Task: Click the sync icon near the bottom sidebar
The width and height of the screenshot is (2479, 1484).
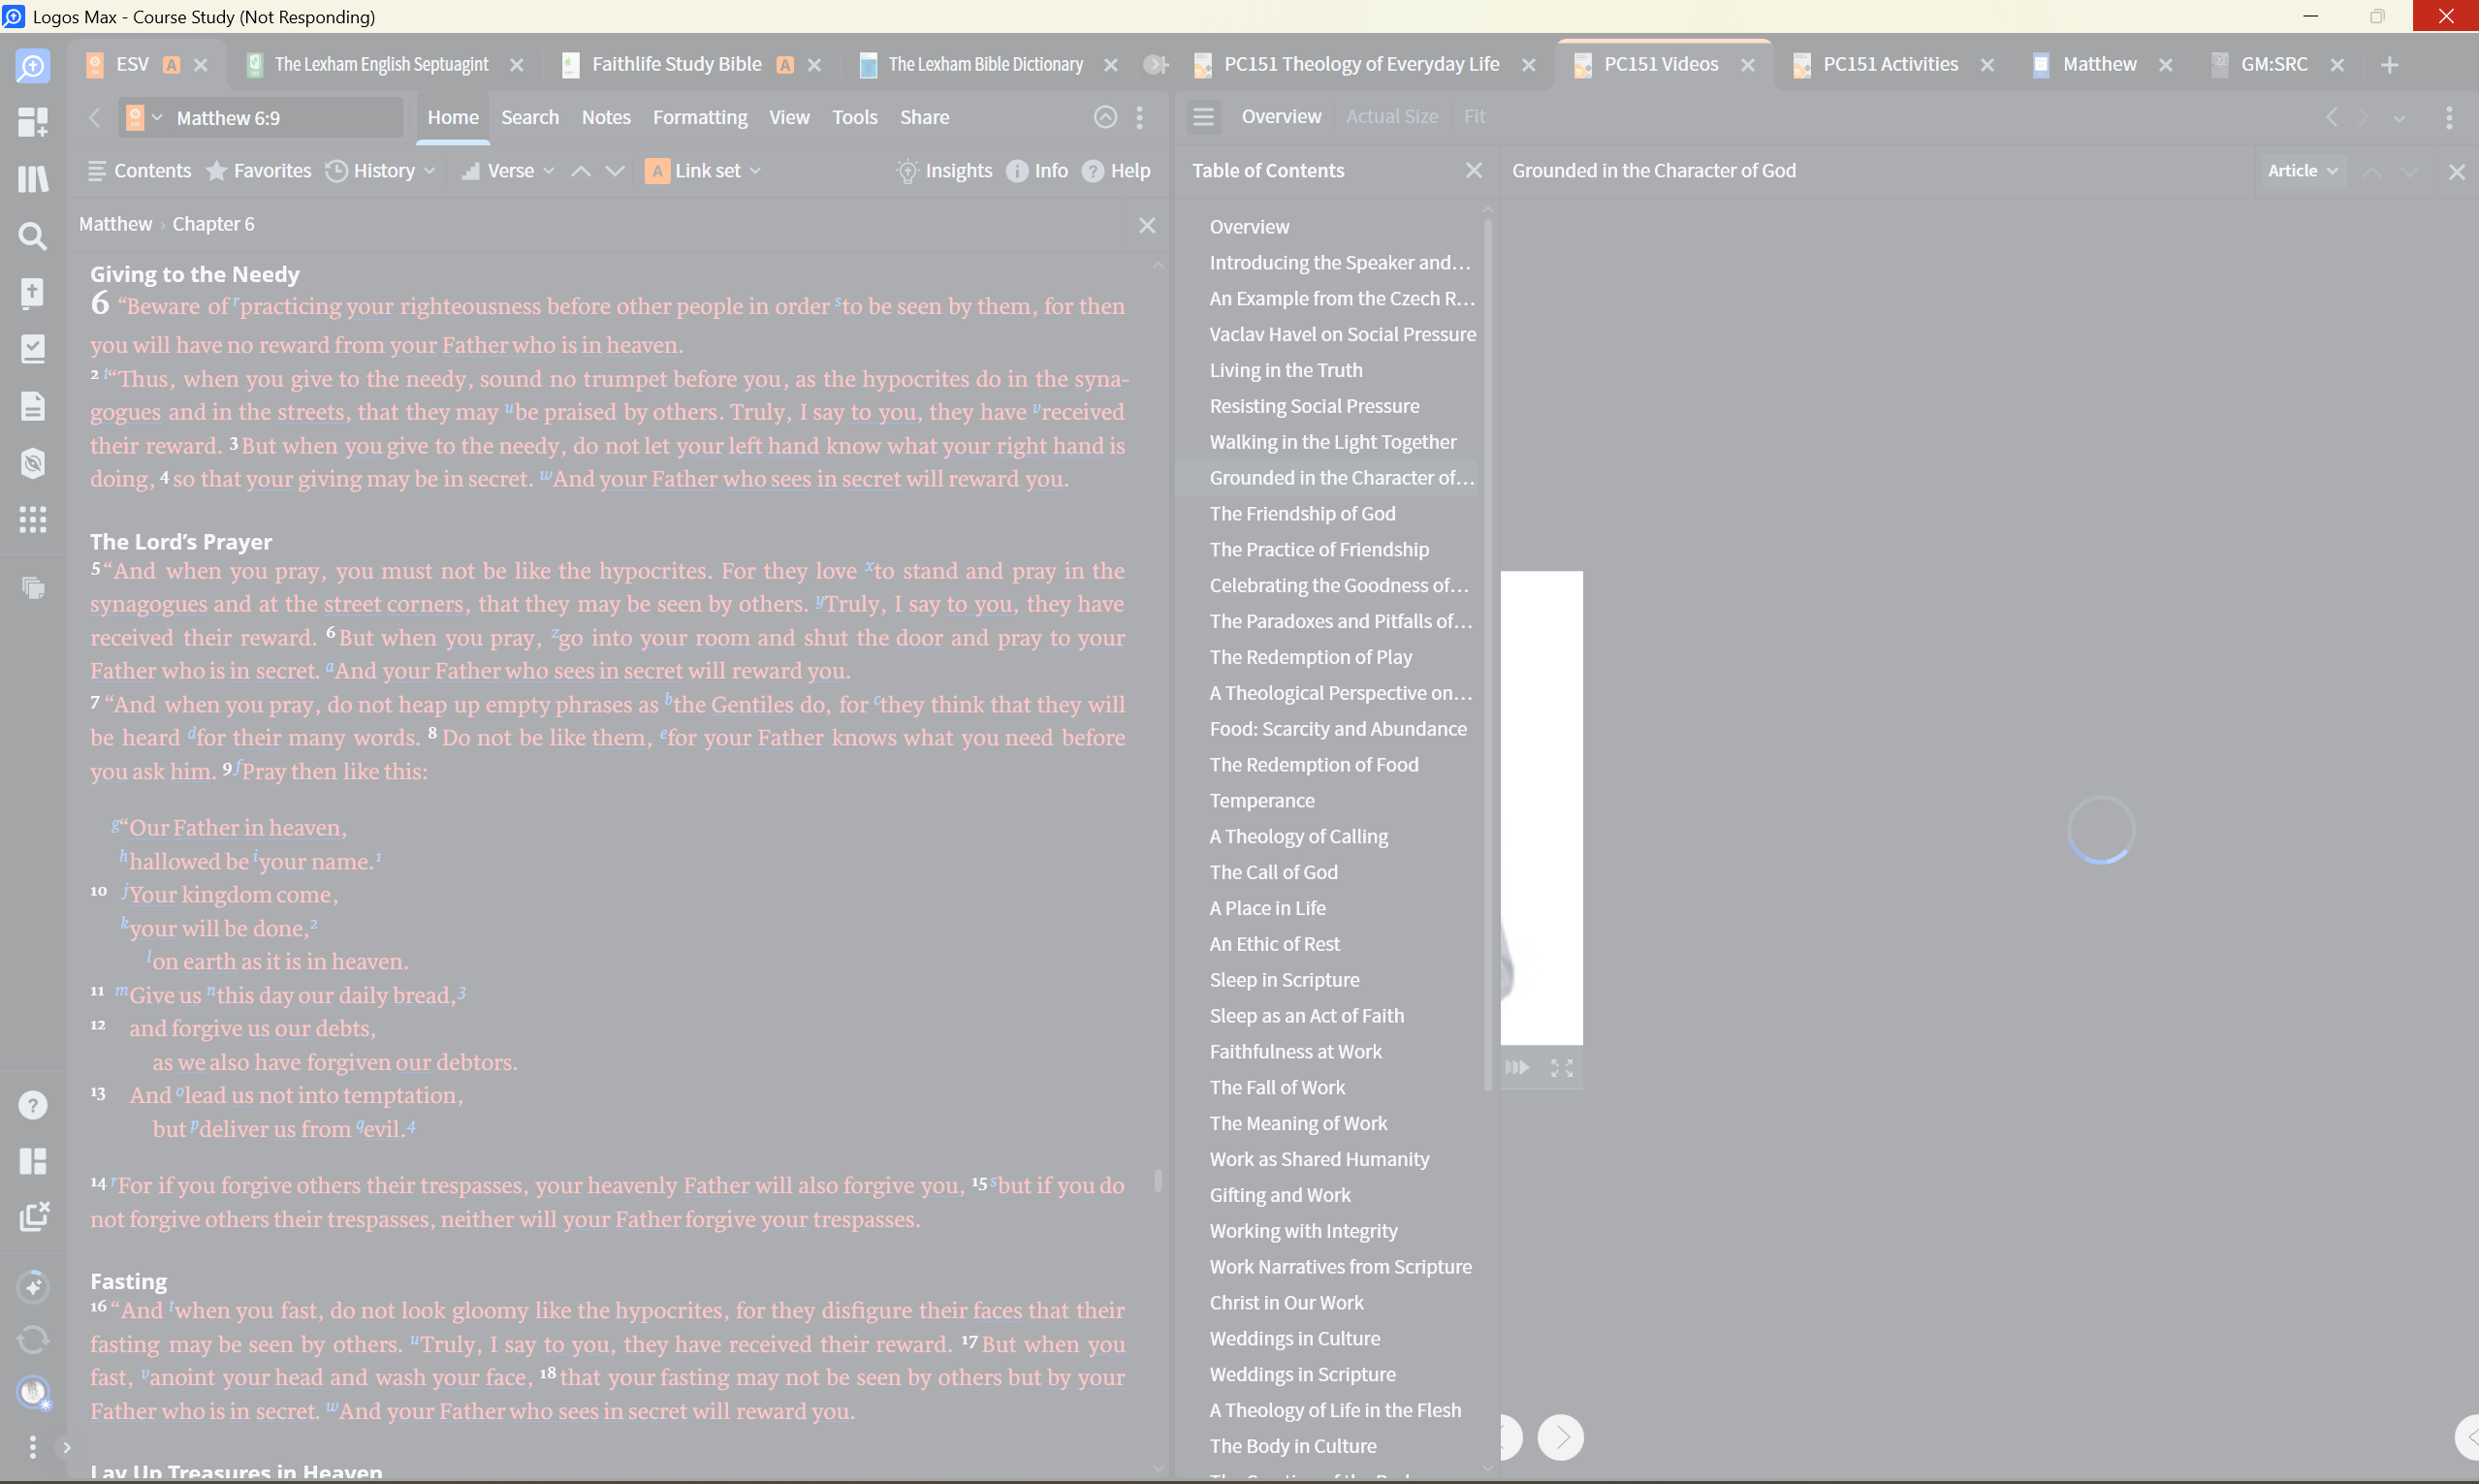Action: [x=33, y=1340]
